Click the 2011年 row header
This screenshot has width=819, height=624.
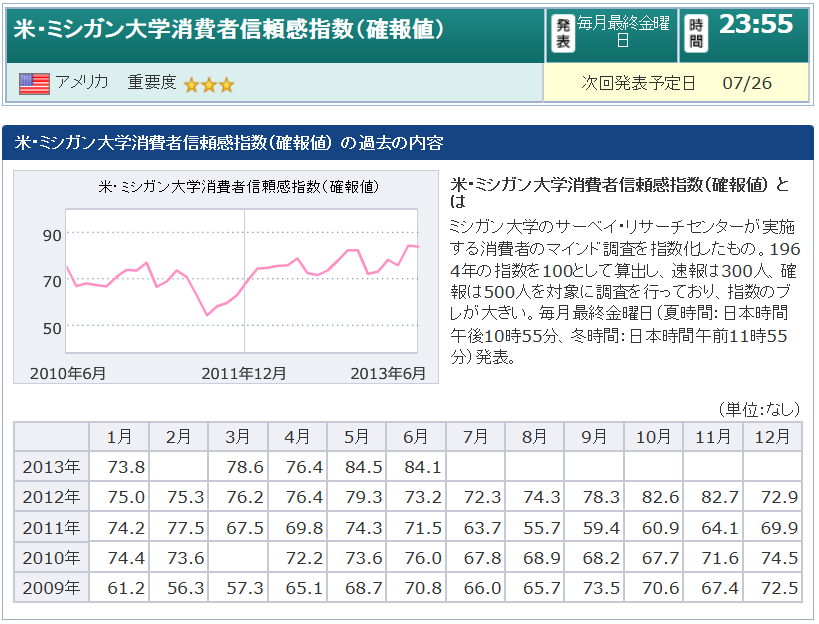pyautogui.click(x=51, y=528)
